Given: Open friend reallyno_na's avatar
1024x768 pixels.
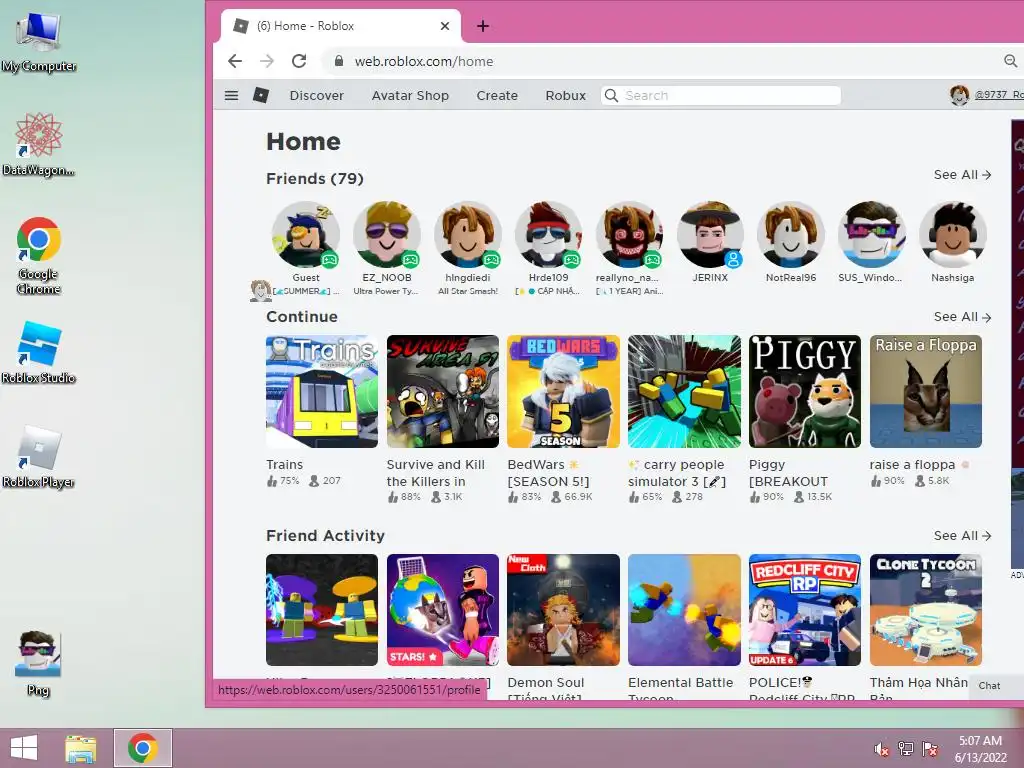Looking at the screenshot, I should point(630,235).
